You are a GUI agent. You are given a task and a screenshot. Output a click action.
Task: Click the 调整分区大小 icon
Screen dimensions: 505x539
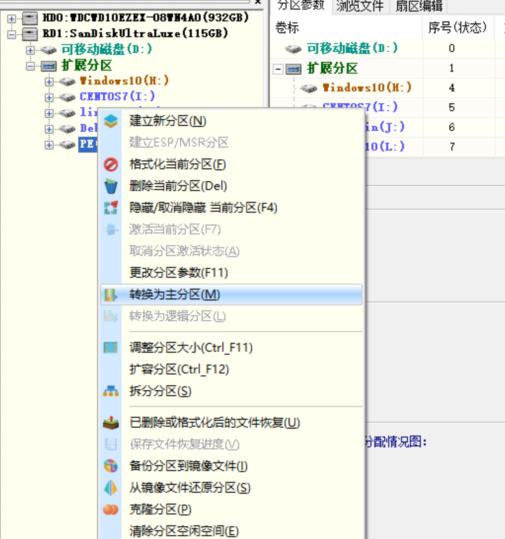pos(111,348)
